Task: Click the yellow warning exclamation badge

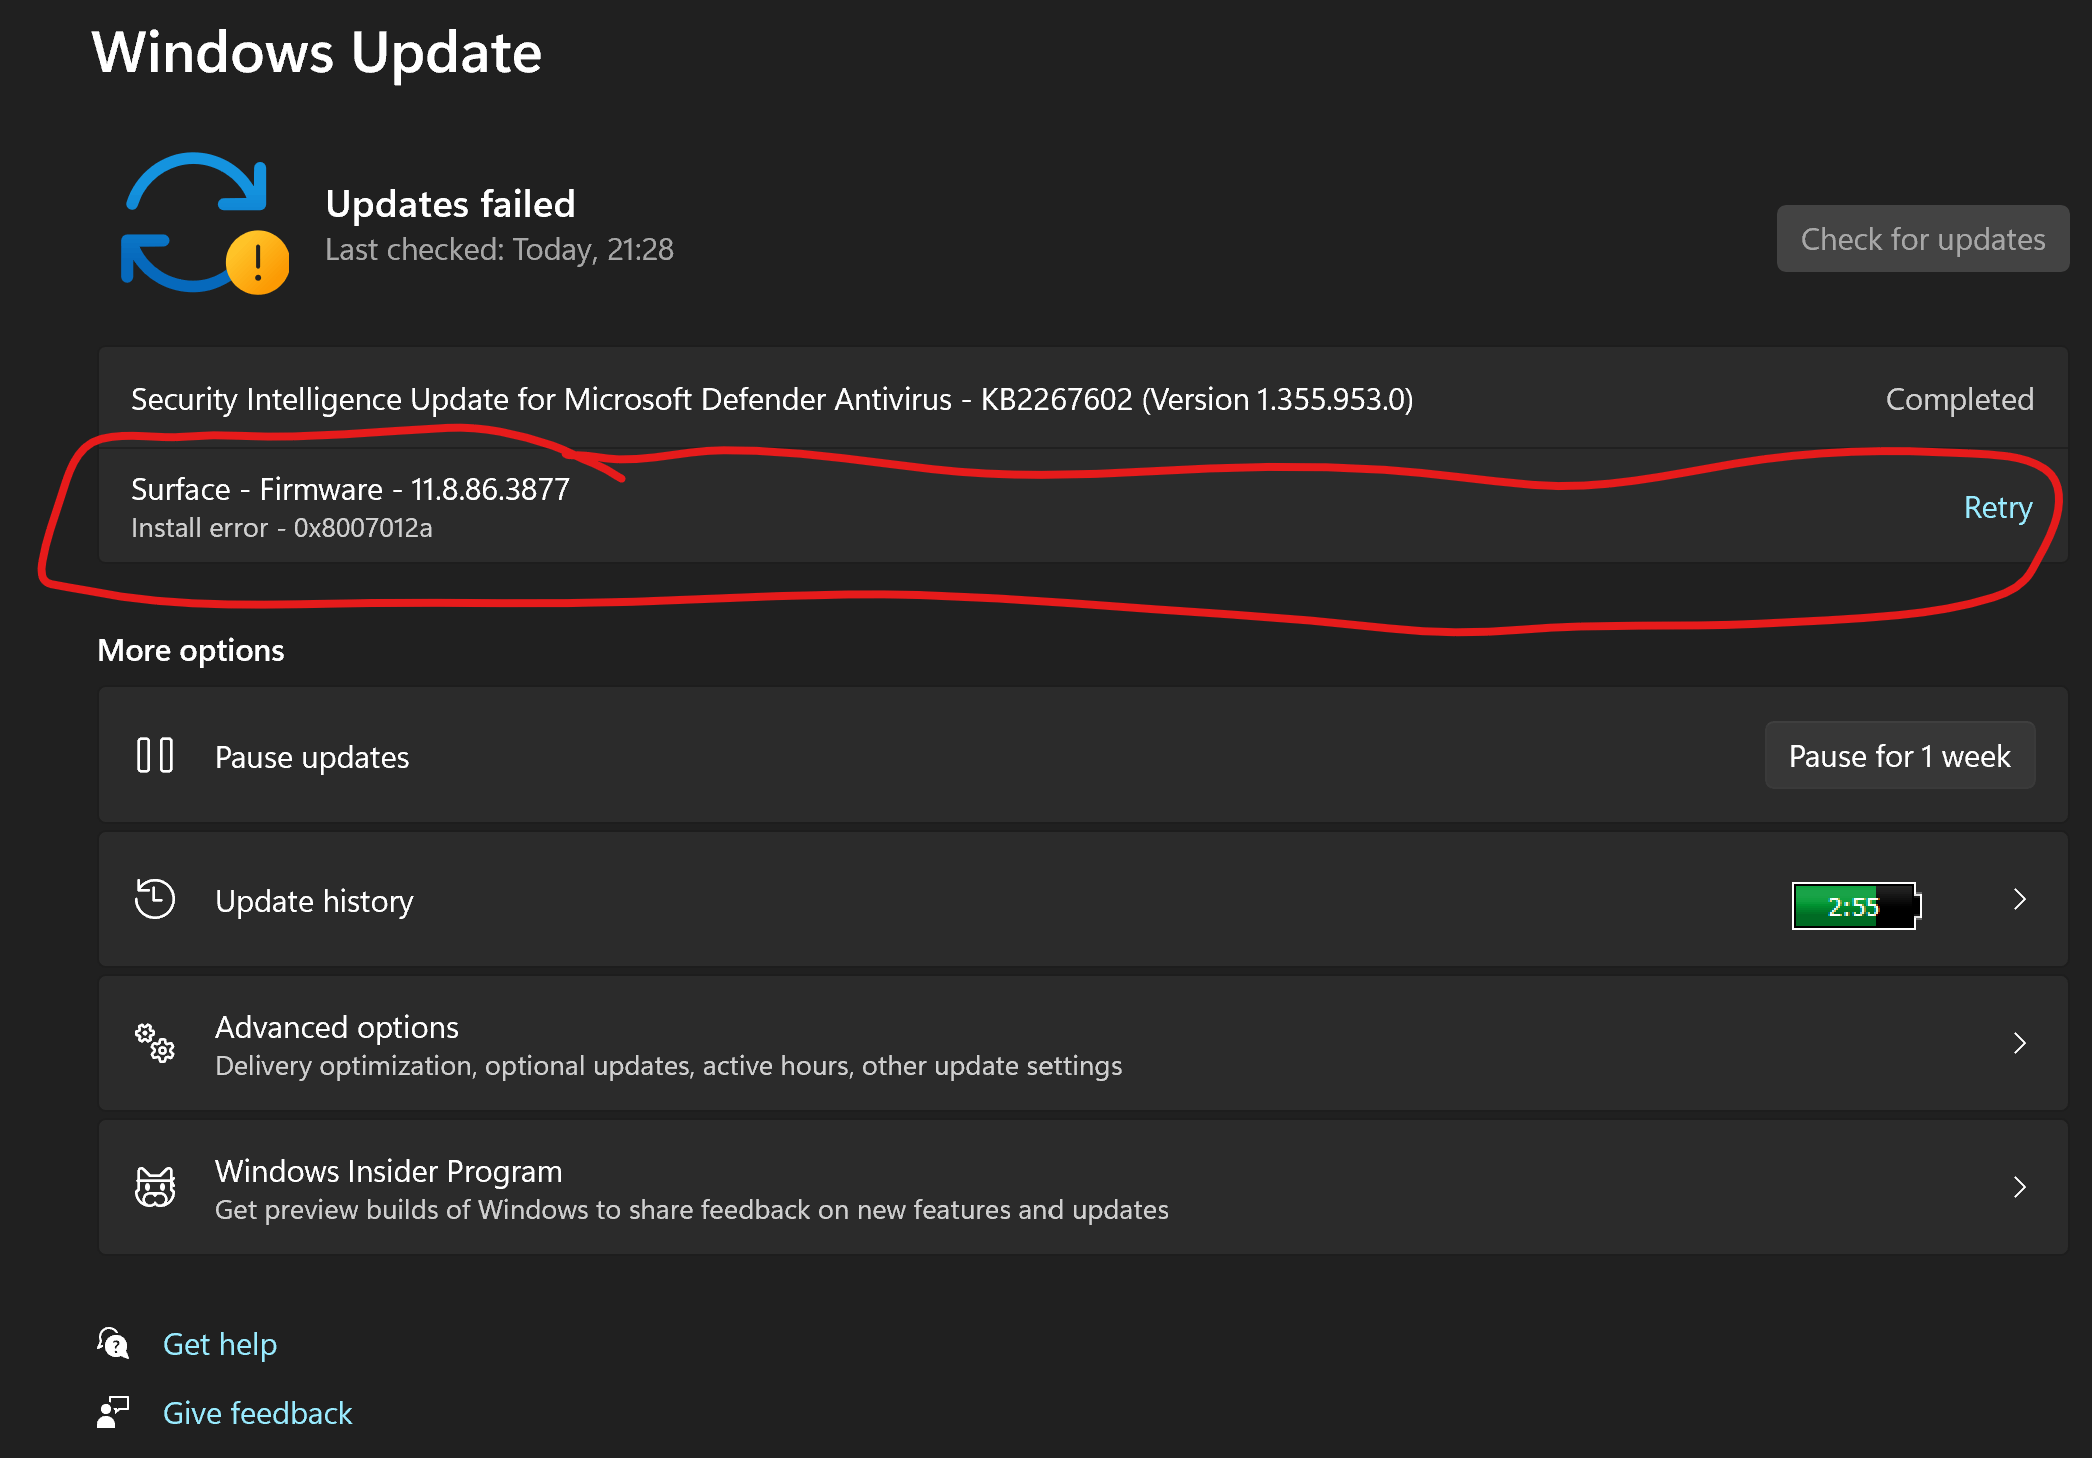Action: [x=258, y=263]
